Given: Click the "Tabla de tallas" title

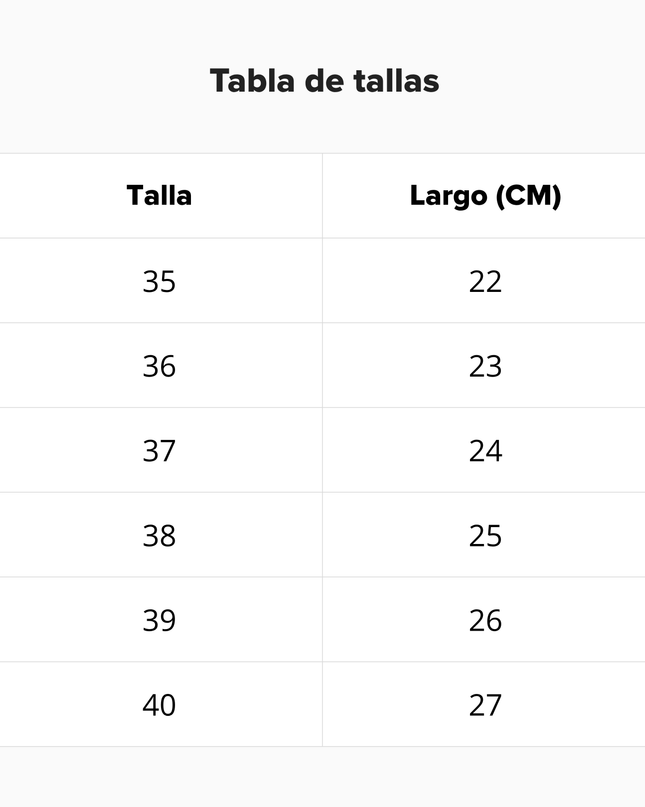Looking at the screenshot, I should 324,81.
